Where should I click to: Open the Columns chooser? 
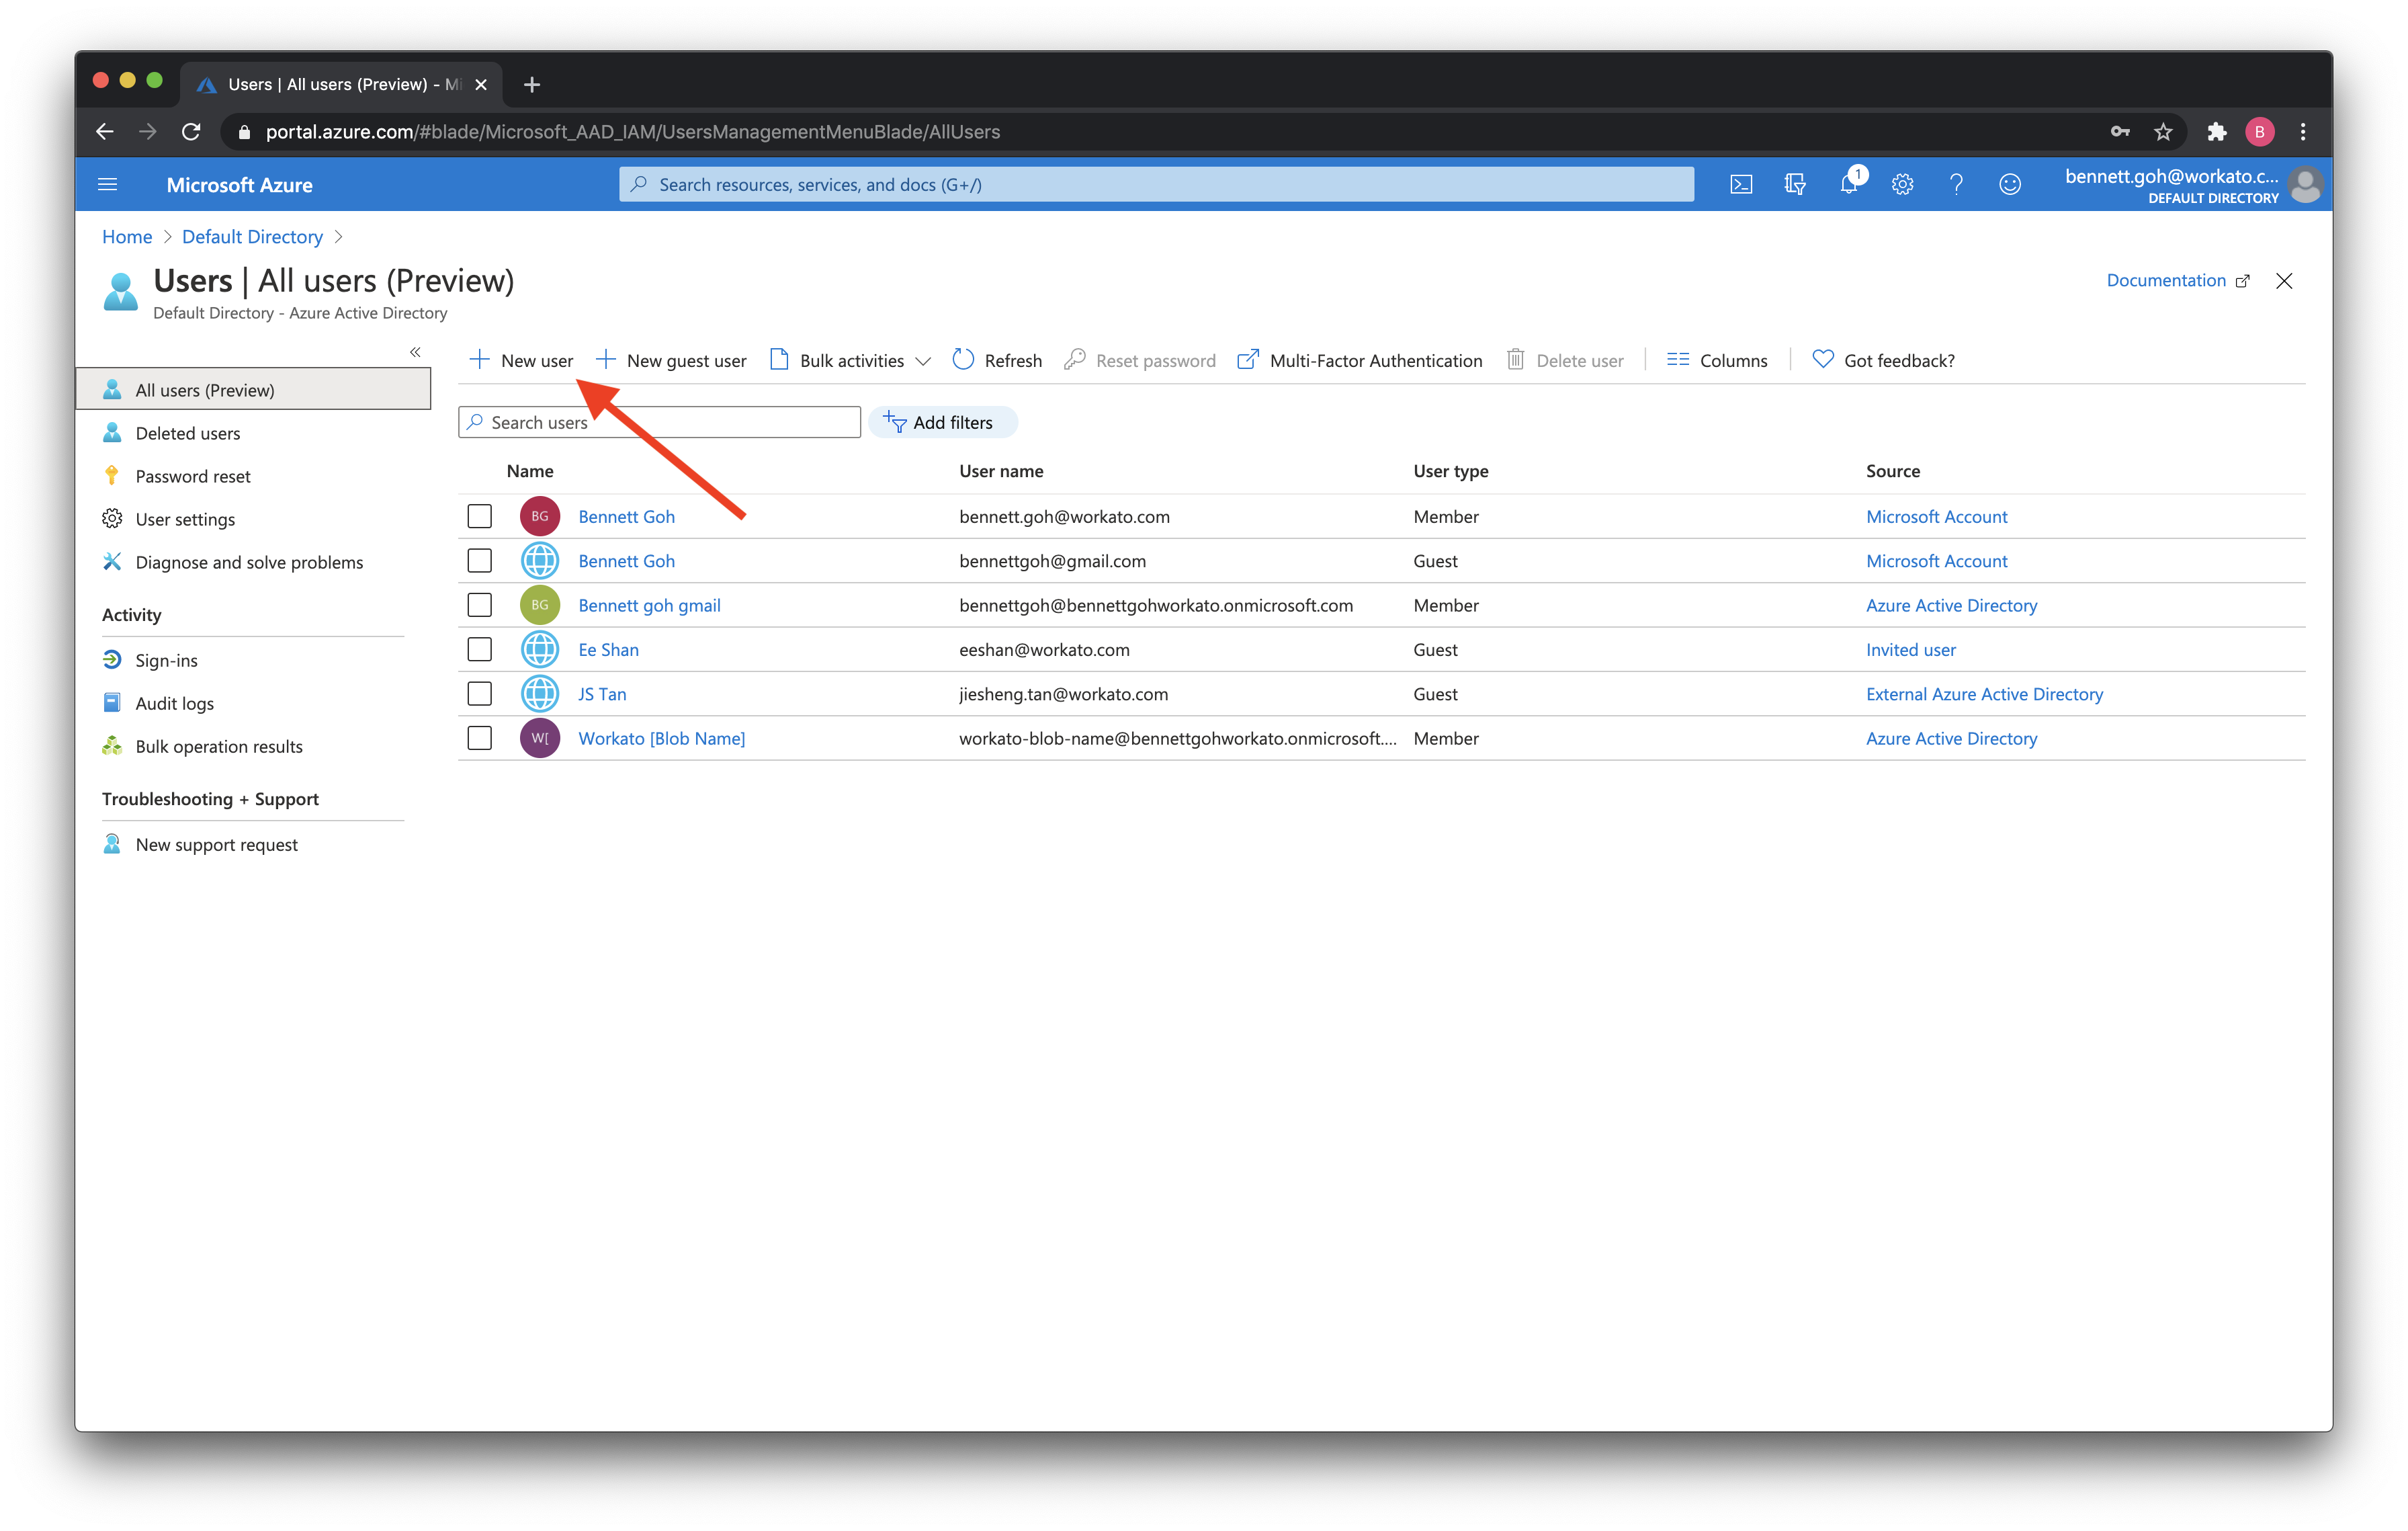(x=1717, y=360)
